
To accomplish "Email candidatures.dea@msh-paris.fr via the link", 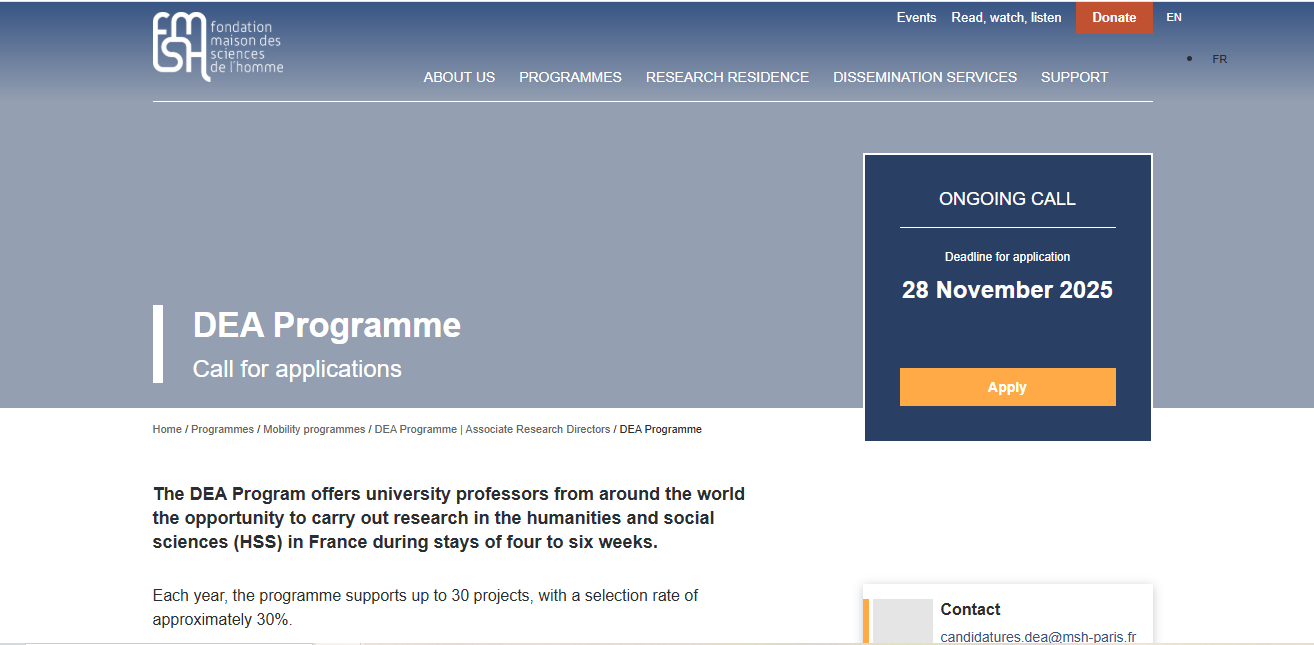I will (x=1037, y=636).
